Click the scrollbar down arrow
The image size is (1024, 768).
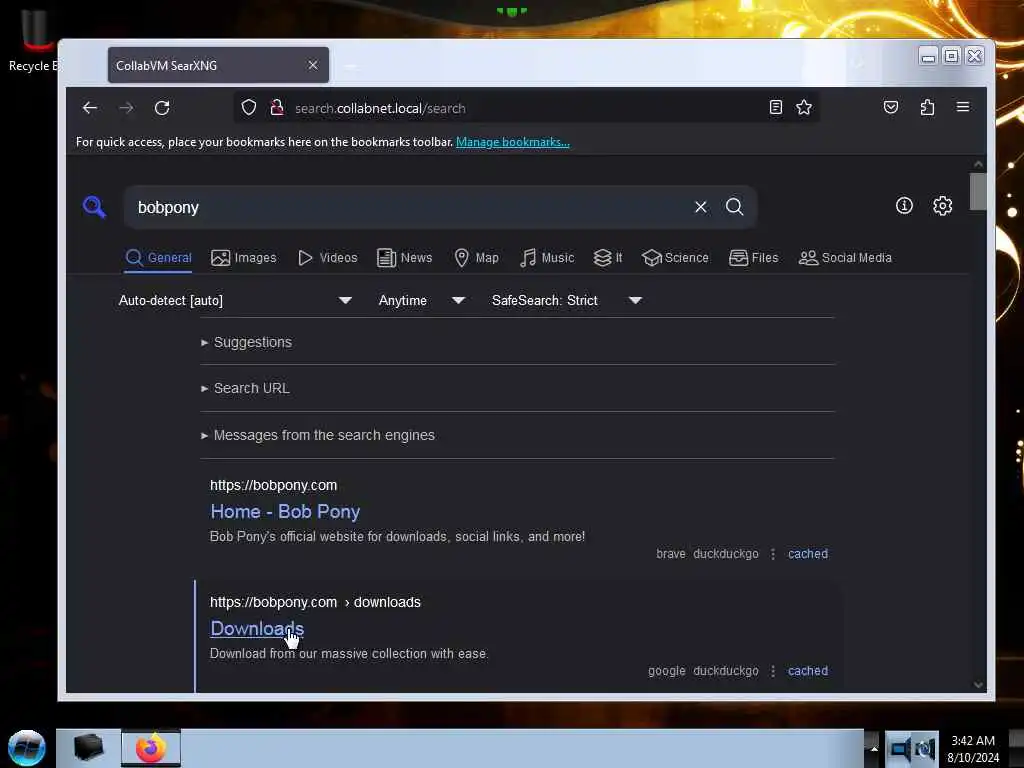coord(978,684)
